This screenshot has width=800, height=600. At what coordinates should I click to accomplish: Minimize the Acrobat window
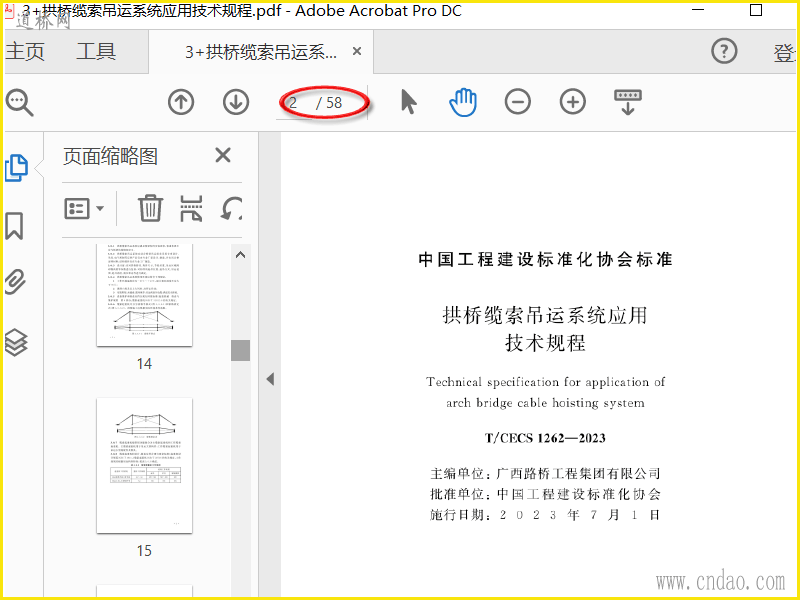pos(697,10)
